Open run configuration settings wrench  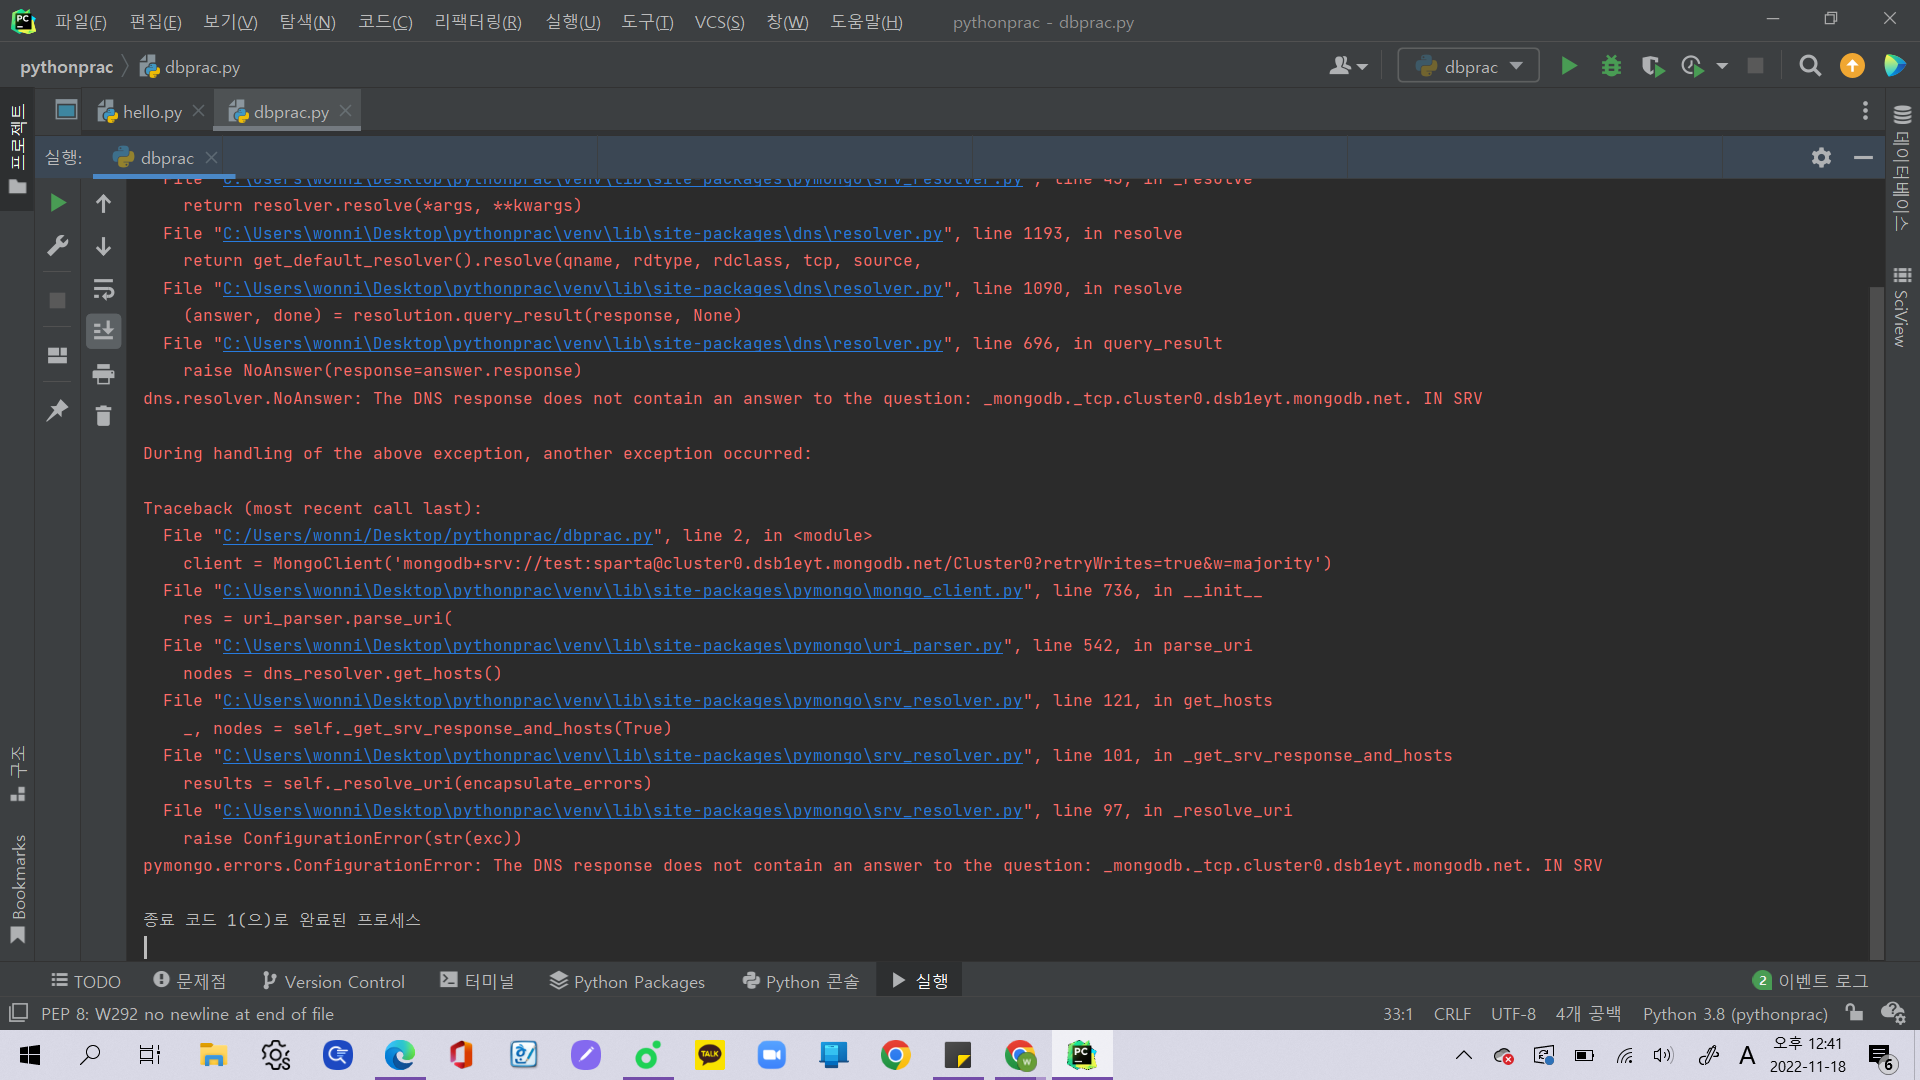tap(58, 246)
